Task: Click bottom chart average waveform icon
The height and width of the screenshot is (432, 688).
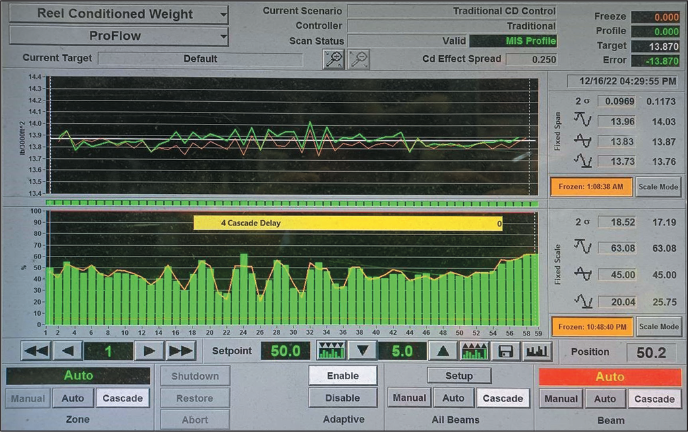Action: (x=583, y=274)
